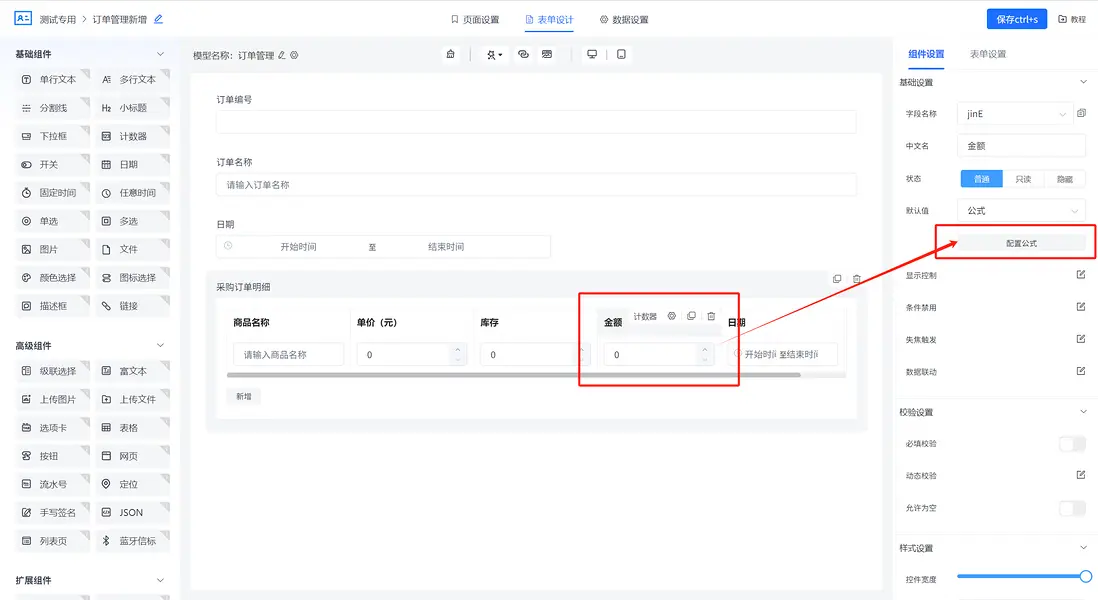
Task: Click the copy icon beside field name jinE
Action: (x=1081, y=114)
